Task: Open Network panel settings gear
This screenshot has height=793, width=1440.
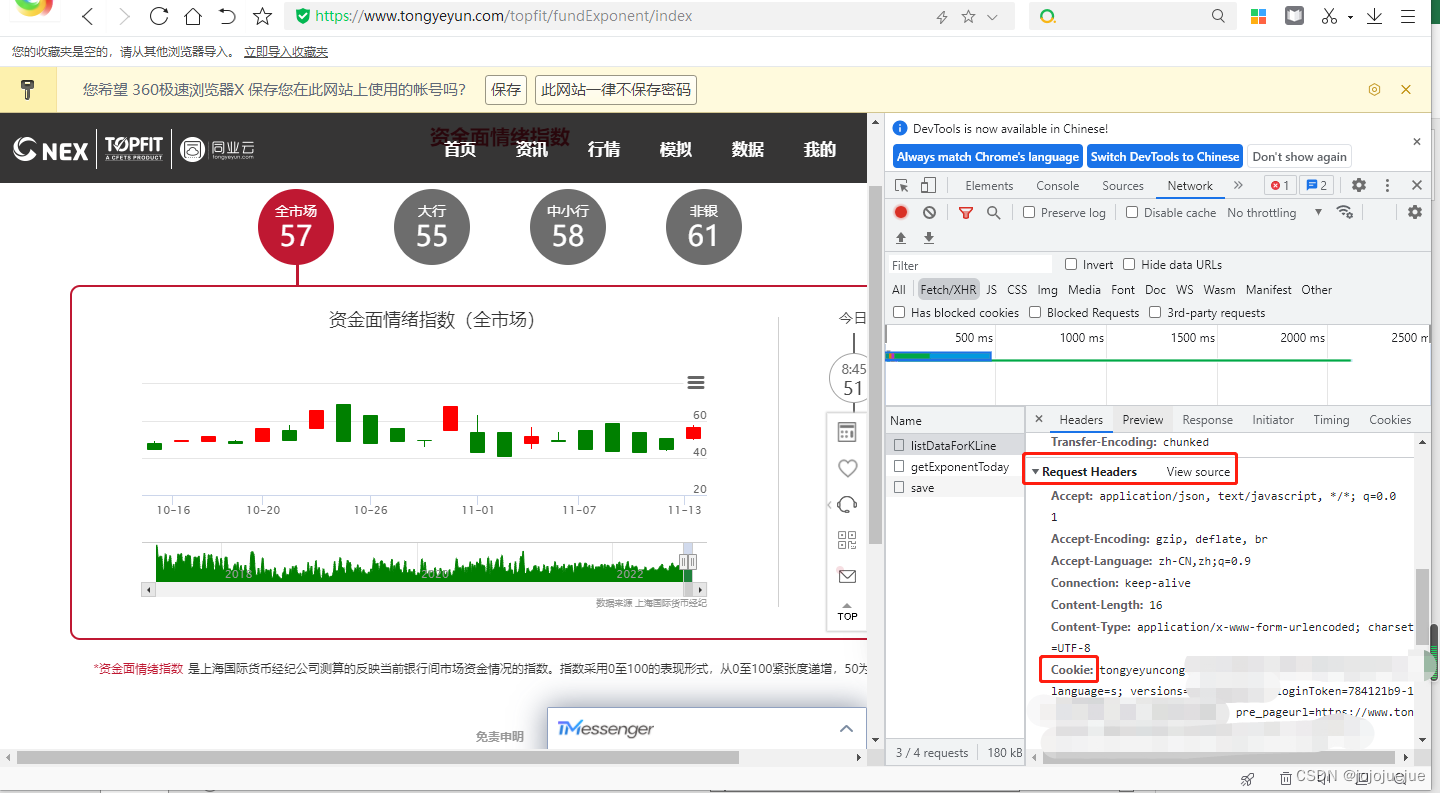Action: pos(1414,212)
